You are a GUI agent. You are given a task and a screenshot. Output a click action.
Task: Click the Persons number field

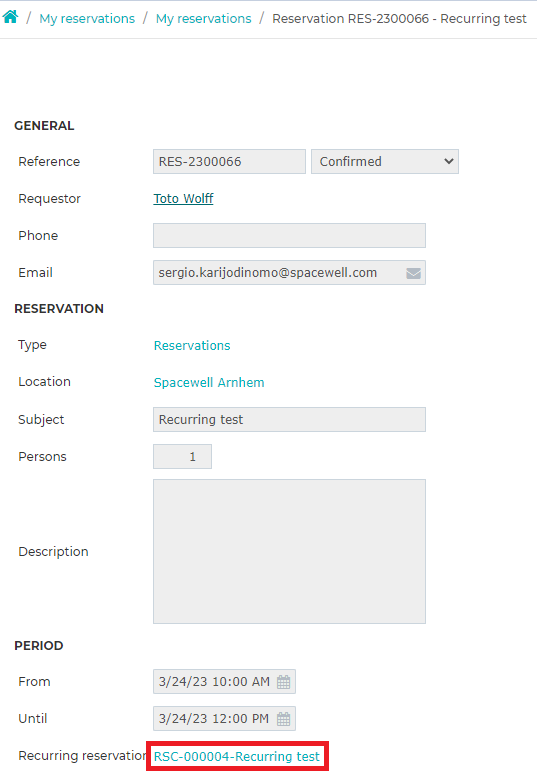tap(182, 457)
